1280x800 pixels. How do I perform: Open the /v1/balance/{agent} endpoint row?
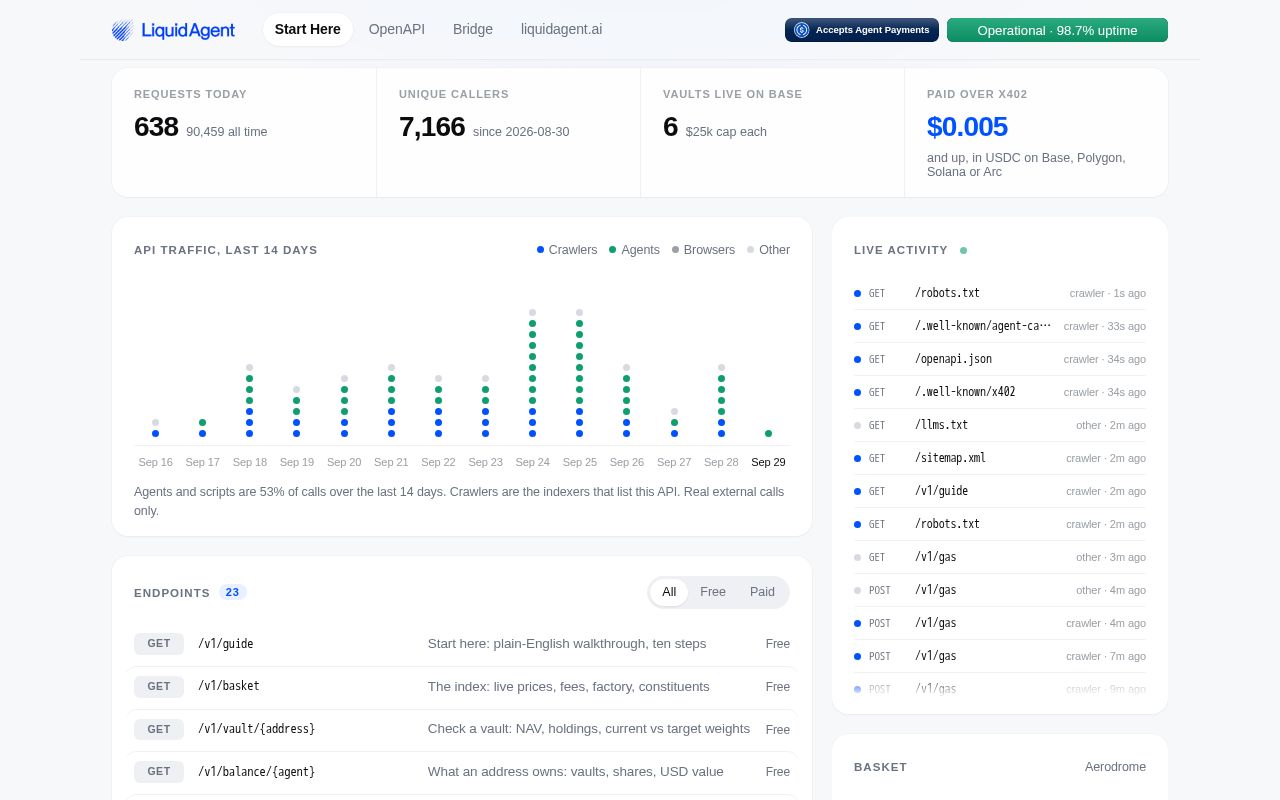click(462, 772)
